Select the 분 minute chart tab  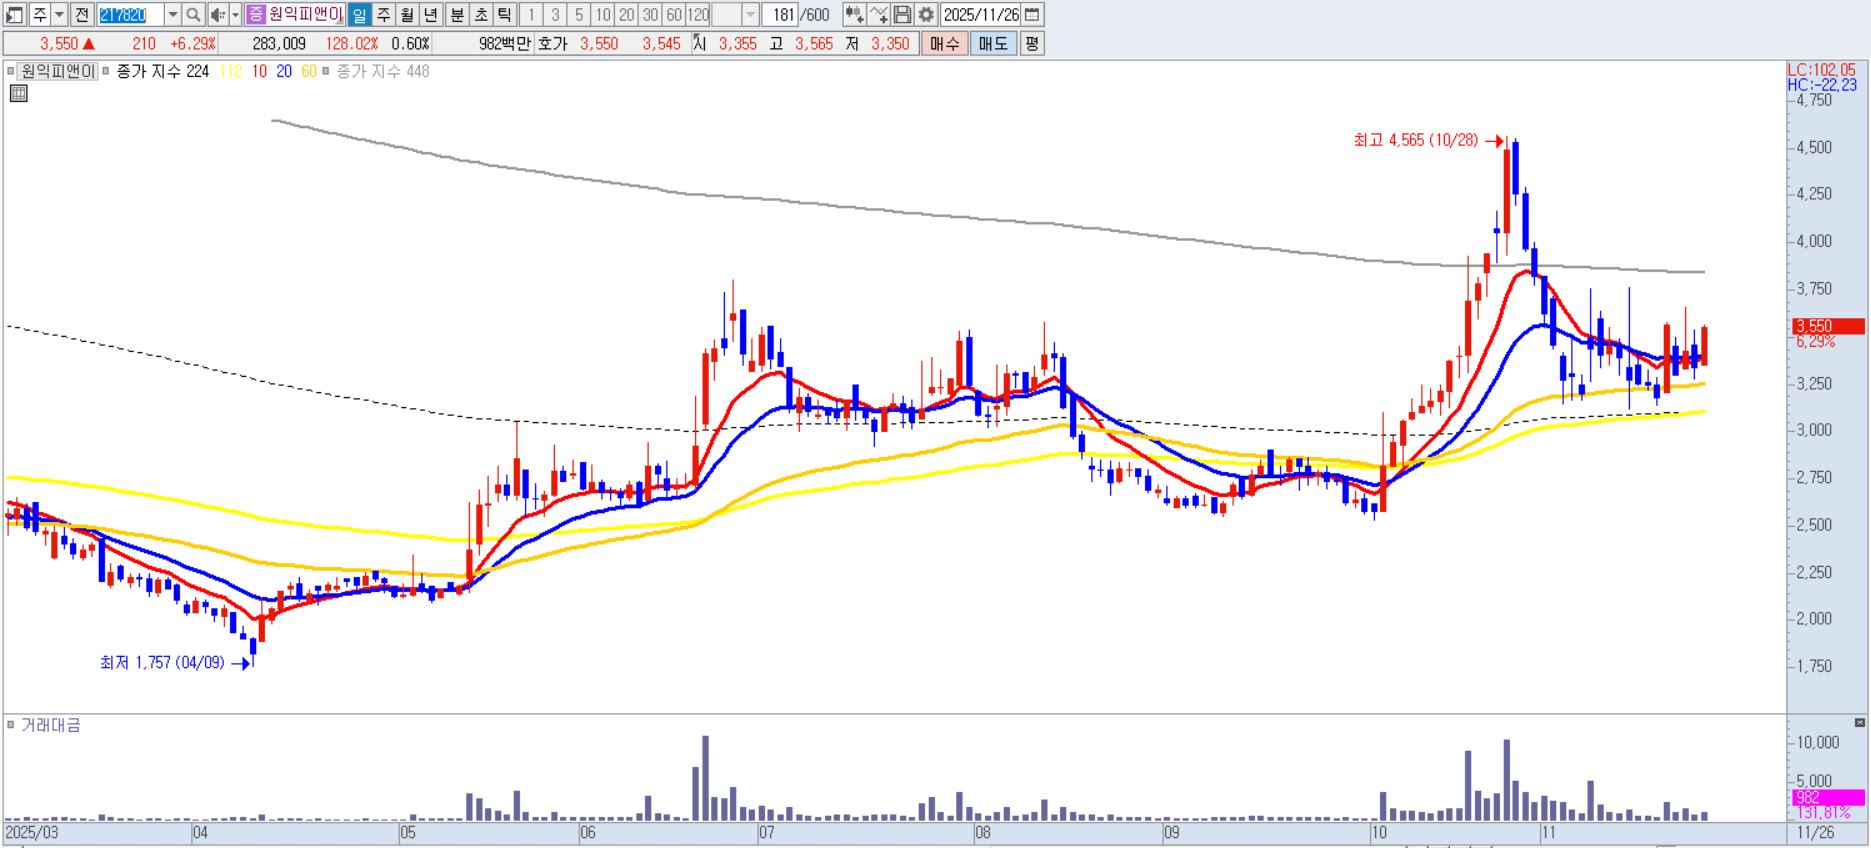click(x=456, y=15)
